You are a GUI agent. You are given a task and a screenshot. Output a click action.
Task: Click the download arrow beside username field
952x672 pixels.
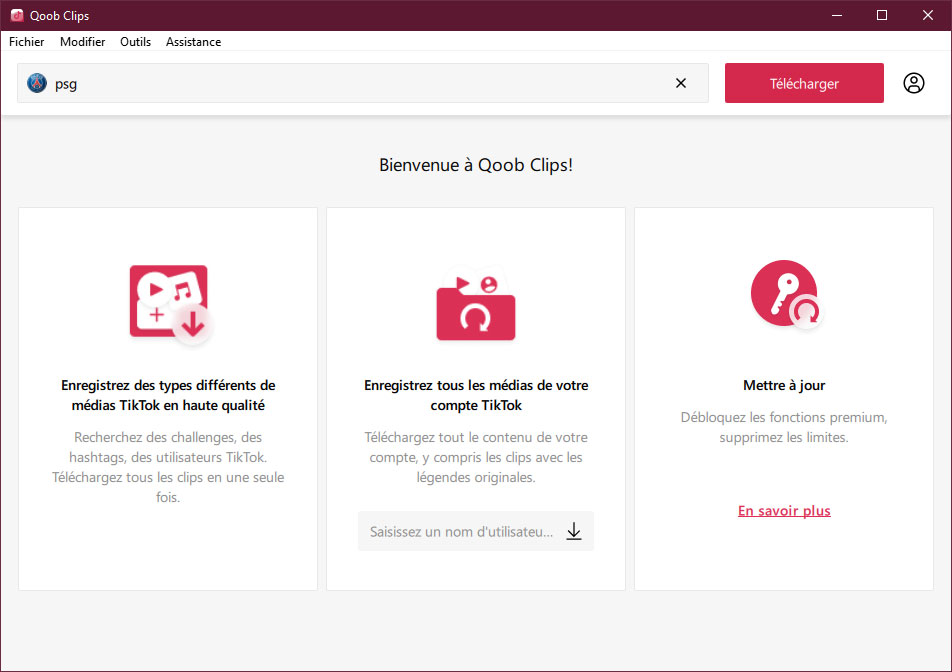click(x=574, y=531)
